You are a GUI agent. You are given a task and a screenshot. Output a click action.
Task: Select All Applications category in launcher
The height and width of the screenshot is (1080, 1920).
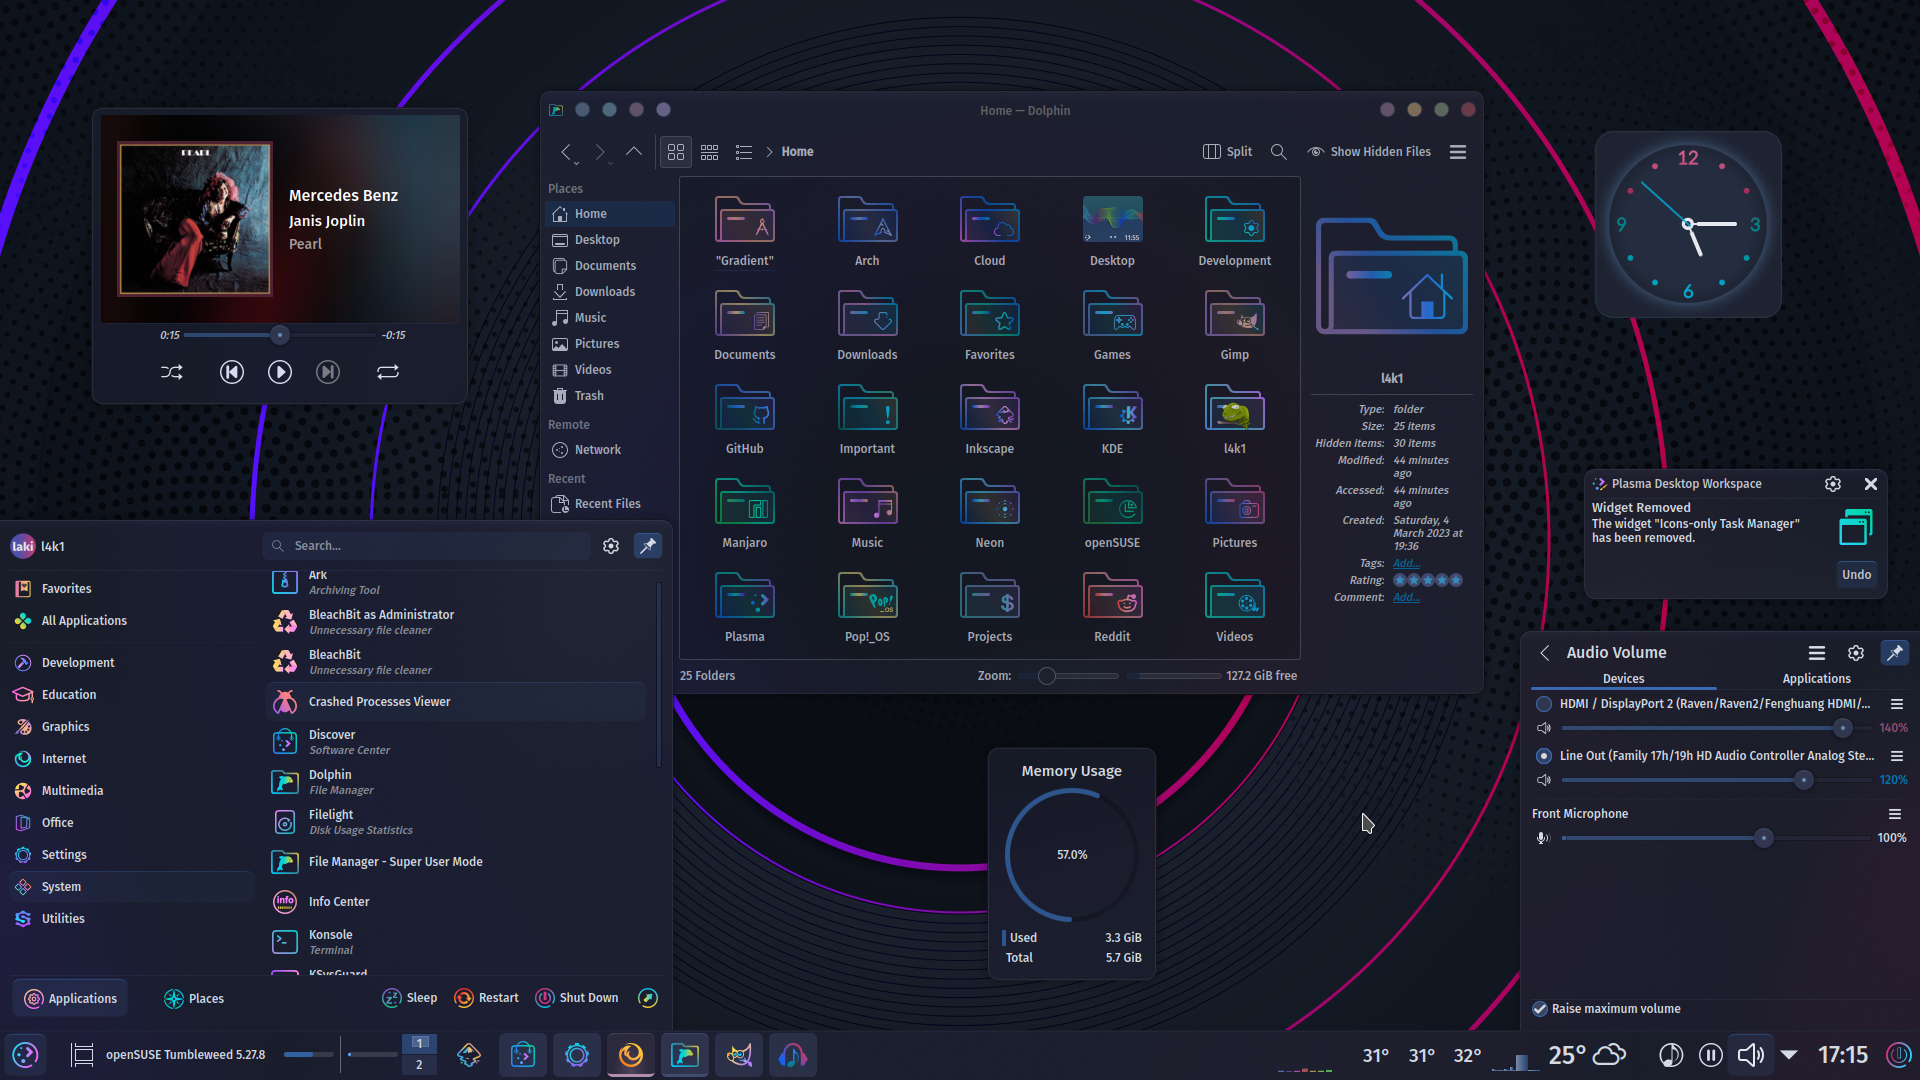point(132,621)
